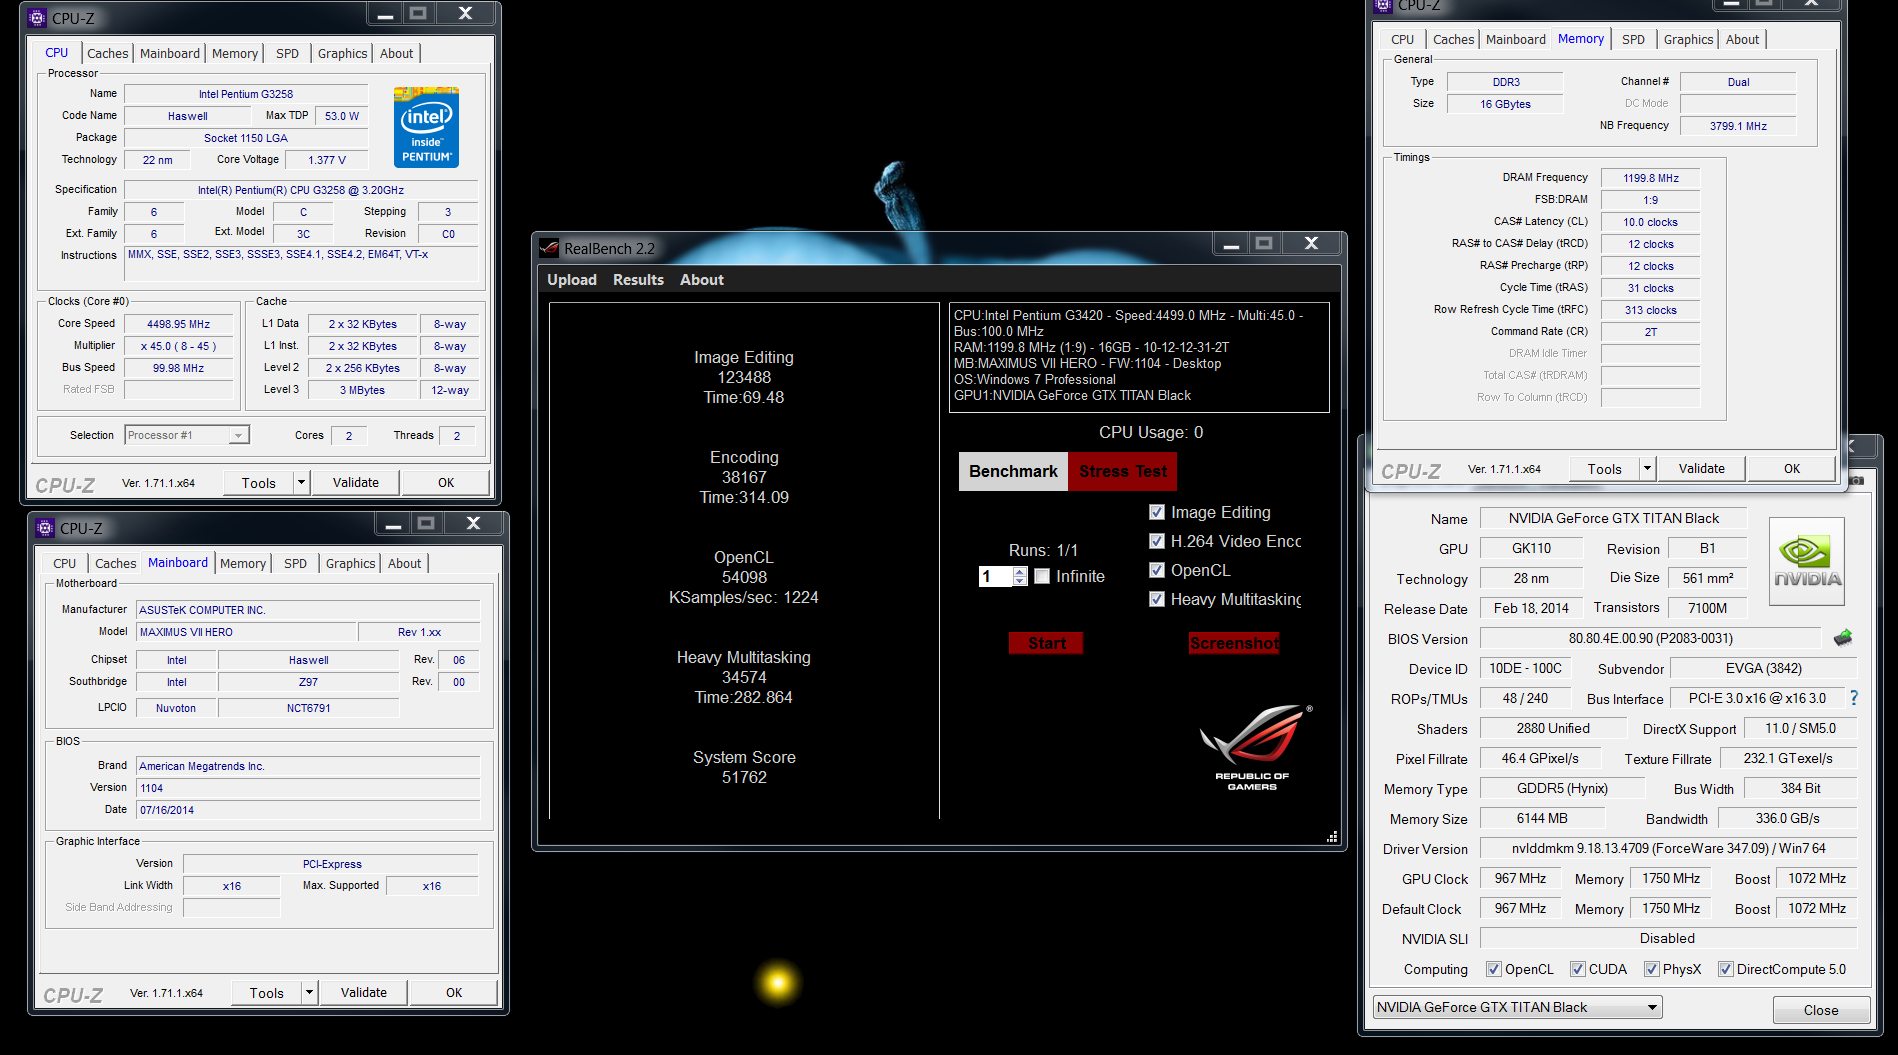
Task: Open the Results menu in RealBench
Action: click(x=638, y=280)
